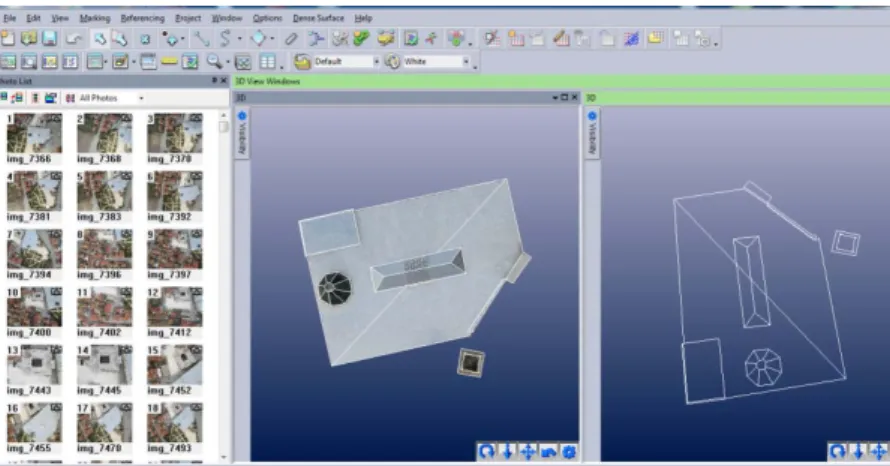
Task: Click the blue dense surface mesh icon
Action: [x=631, y=39]
